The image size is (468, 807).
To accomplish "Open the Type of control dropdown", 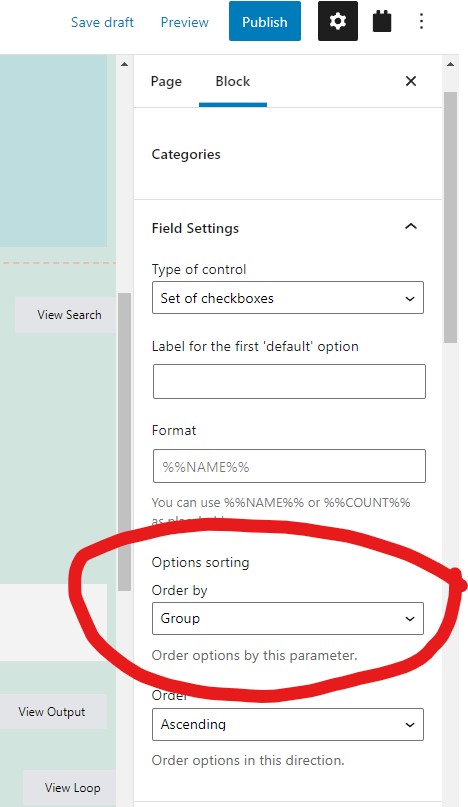I will [288, 297].
